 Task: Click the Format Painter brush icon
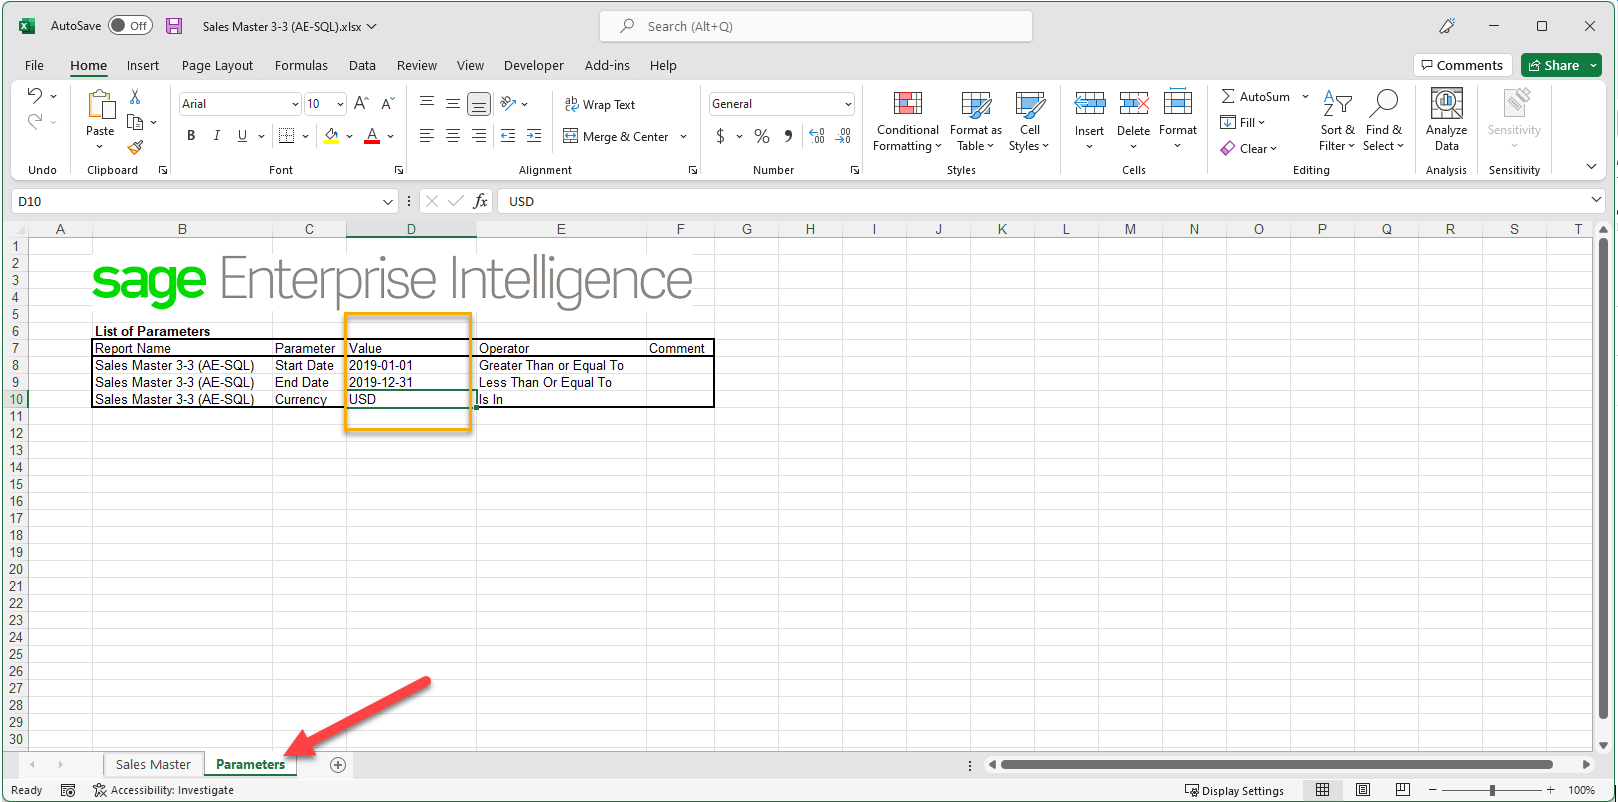[135, 148]
